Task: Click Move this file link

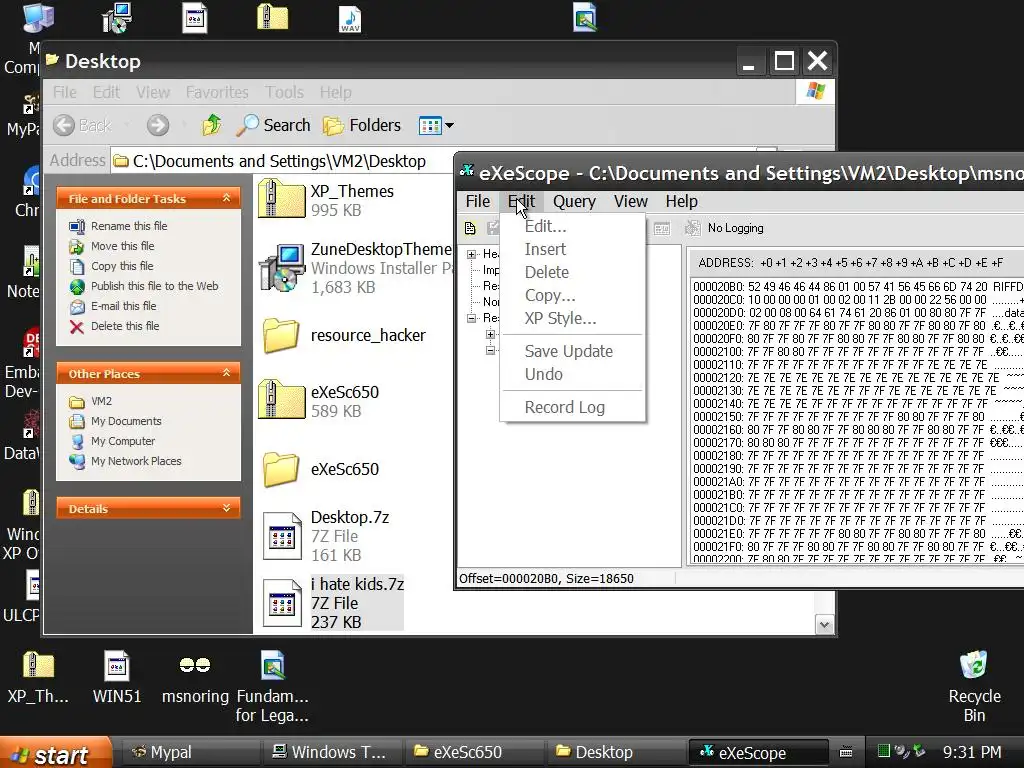Action: (x=122, y=246)
